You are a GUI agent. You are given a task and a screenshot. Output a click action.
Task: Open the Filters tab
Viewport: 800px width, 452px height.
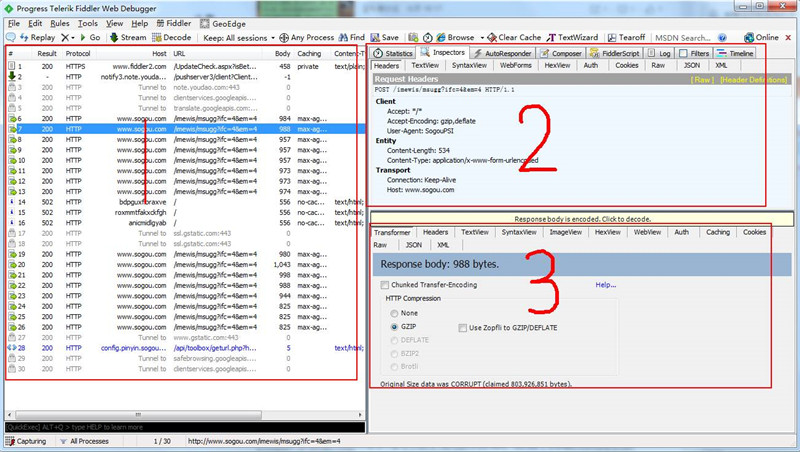(694, 53)
